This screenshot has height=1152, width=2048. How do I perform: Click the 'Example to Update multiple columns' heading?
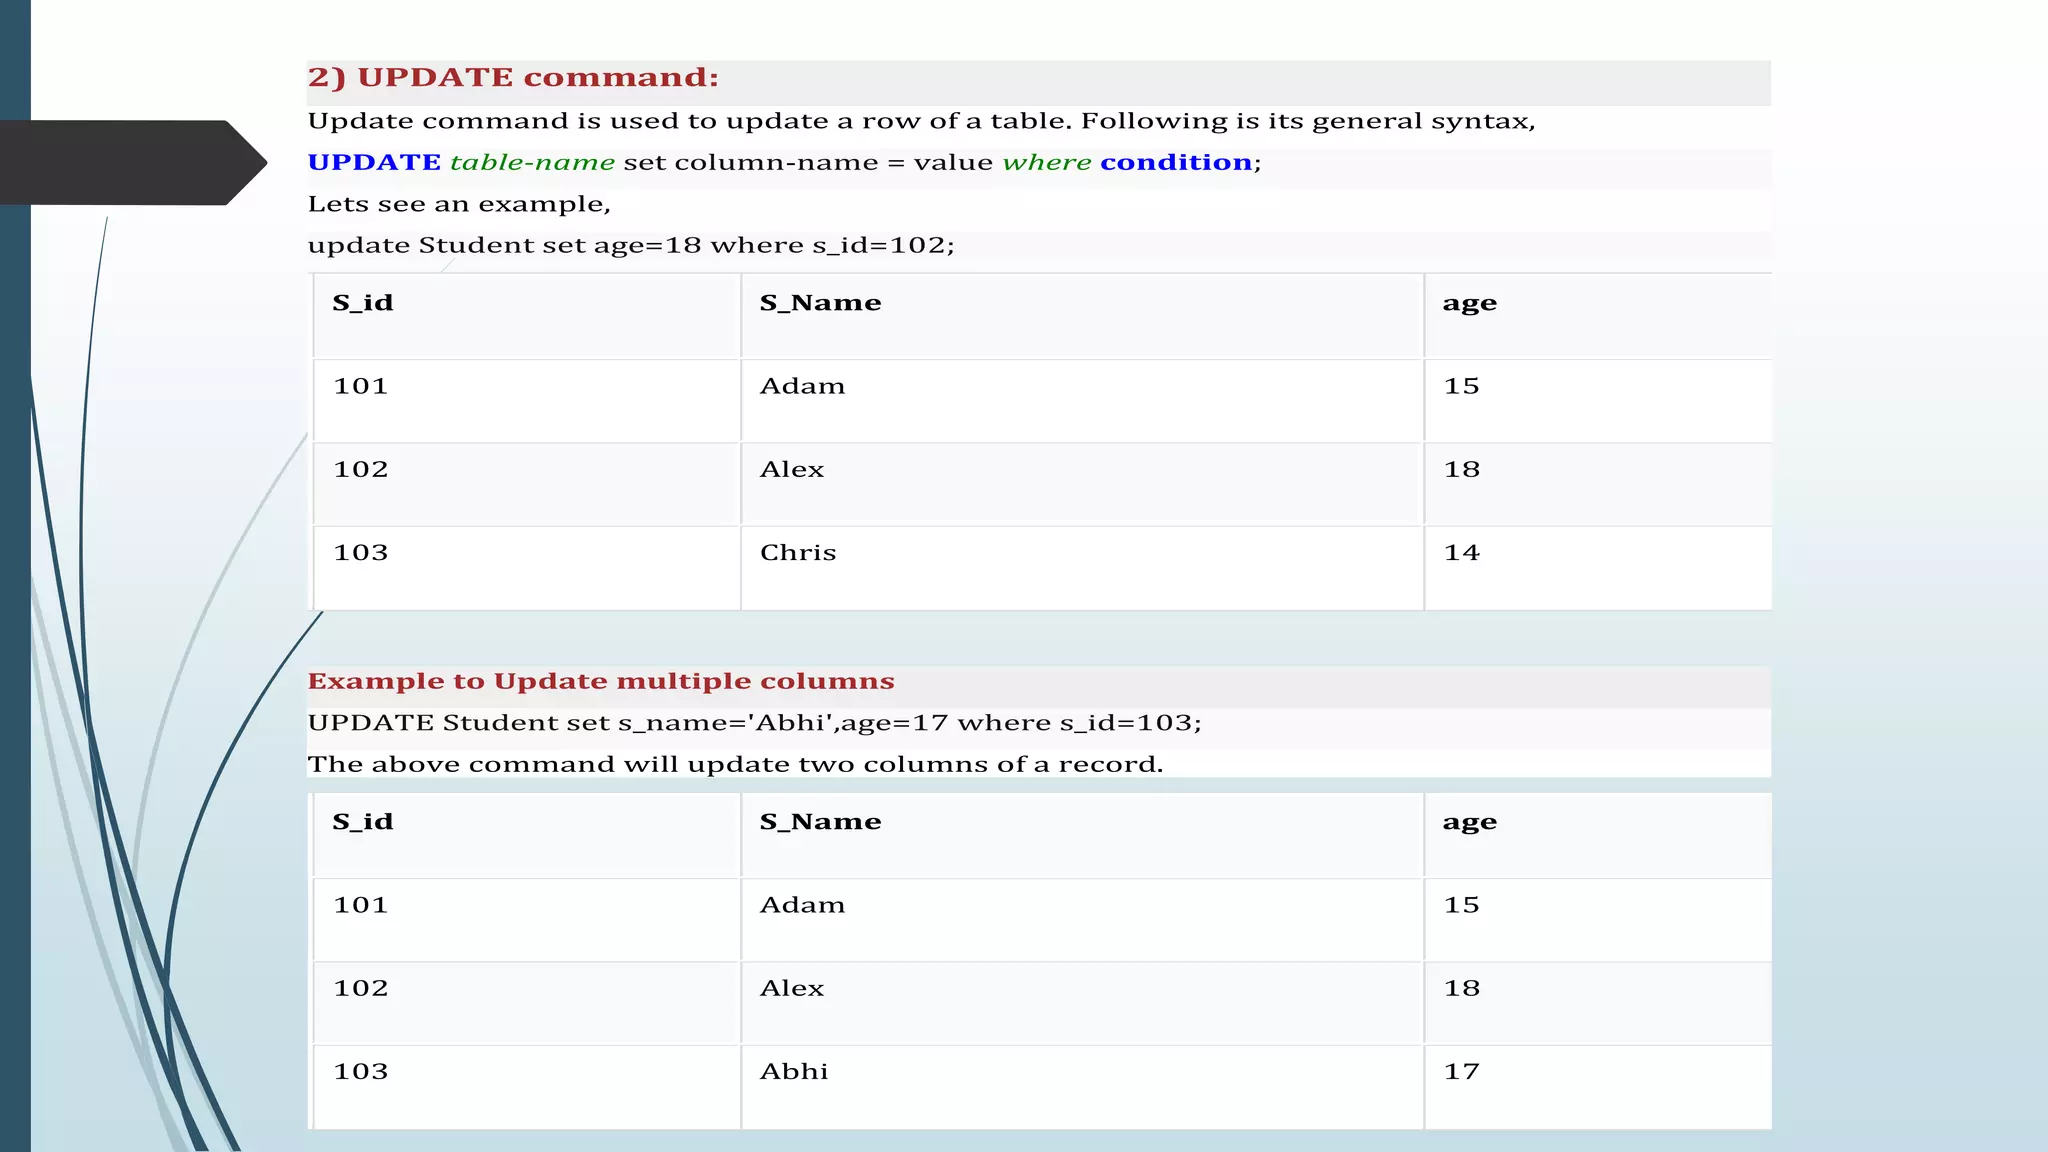[601, 681]
